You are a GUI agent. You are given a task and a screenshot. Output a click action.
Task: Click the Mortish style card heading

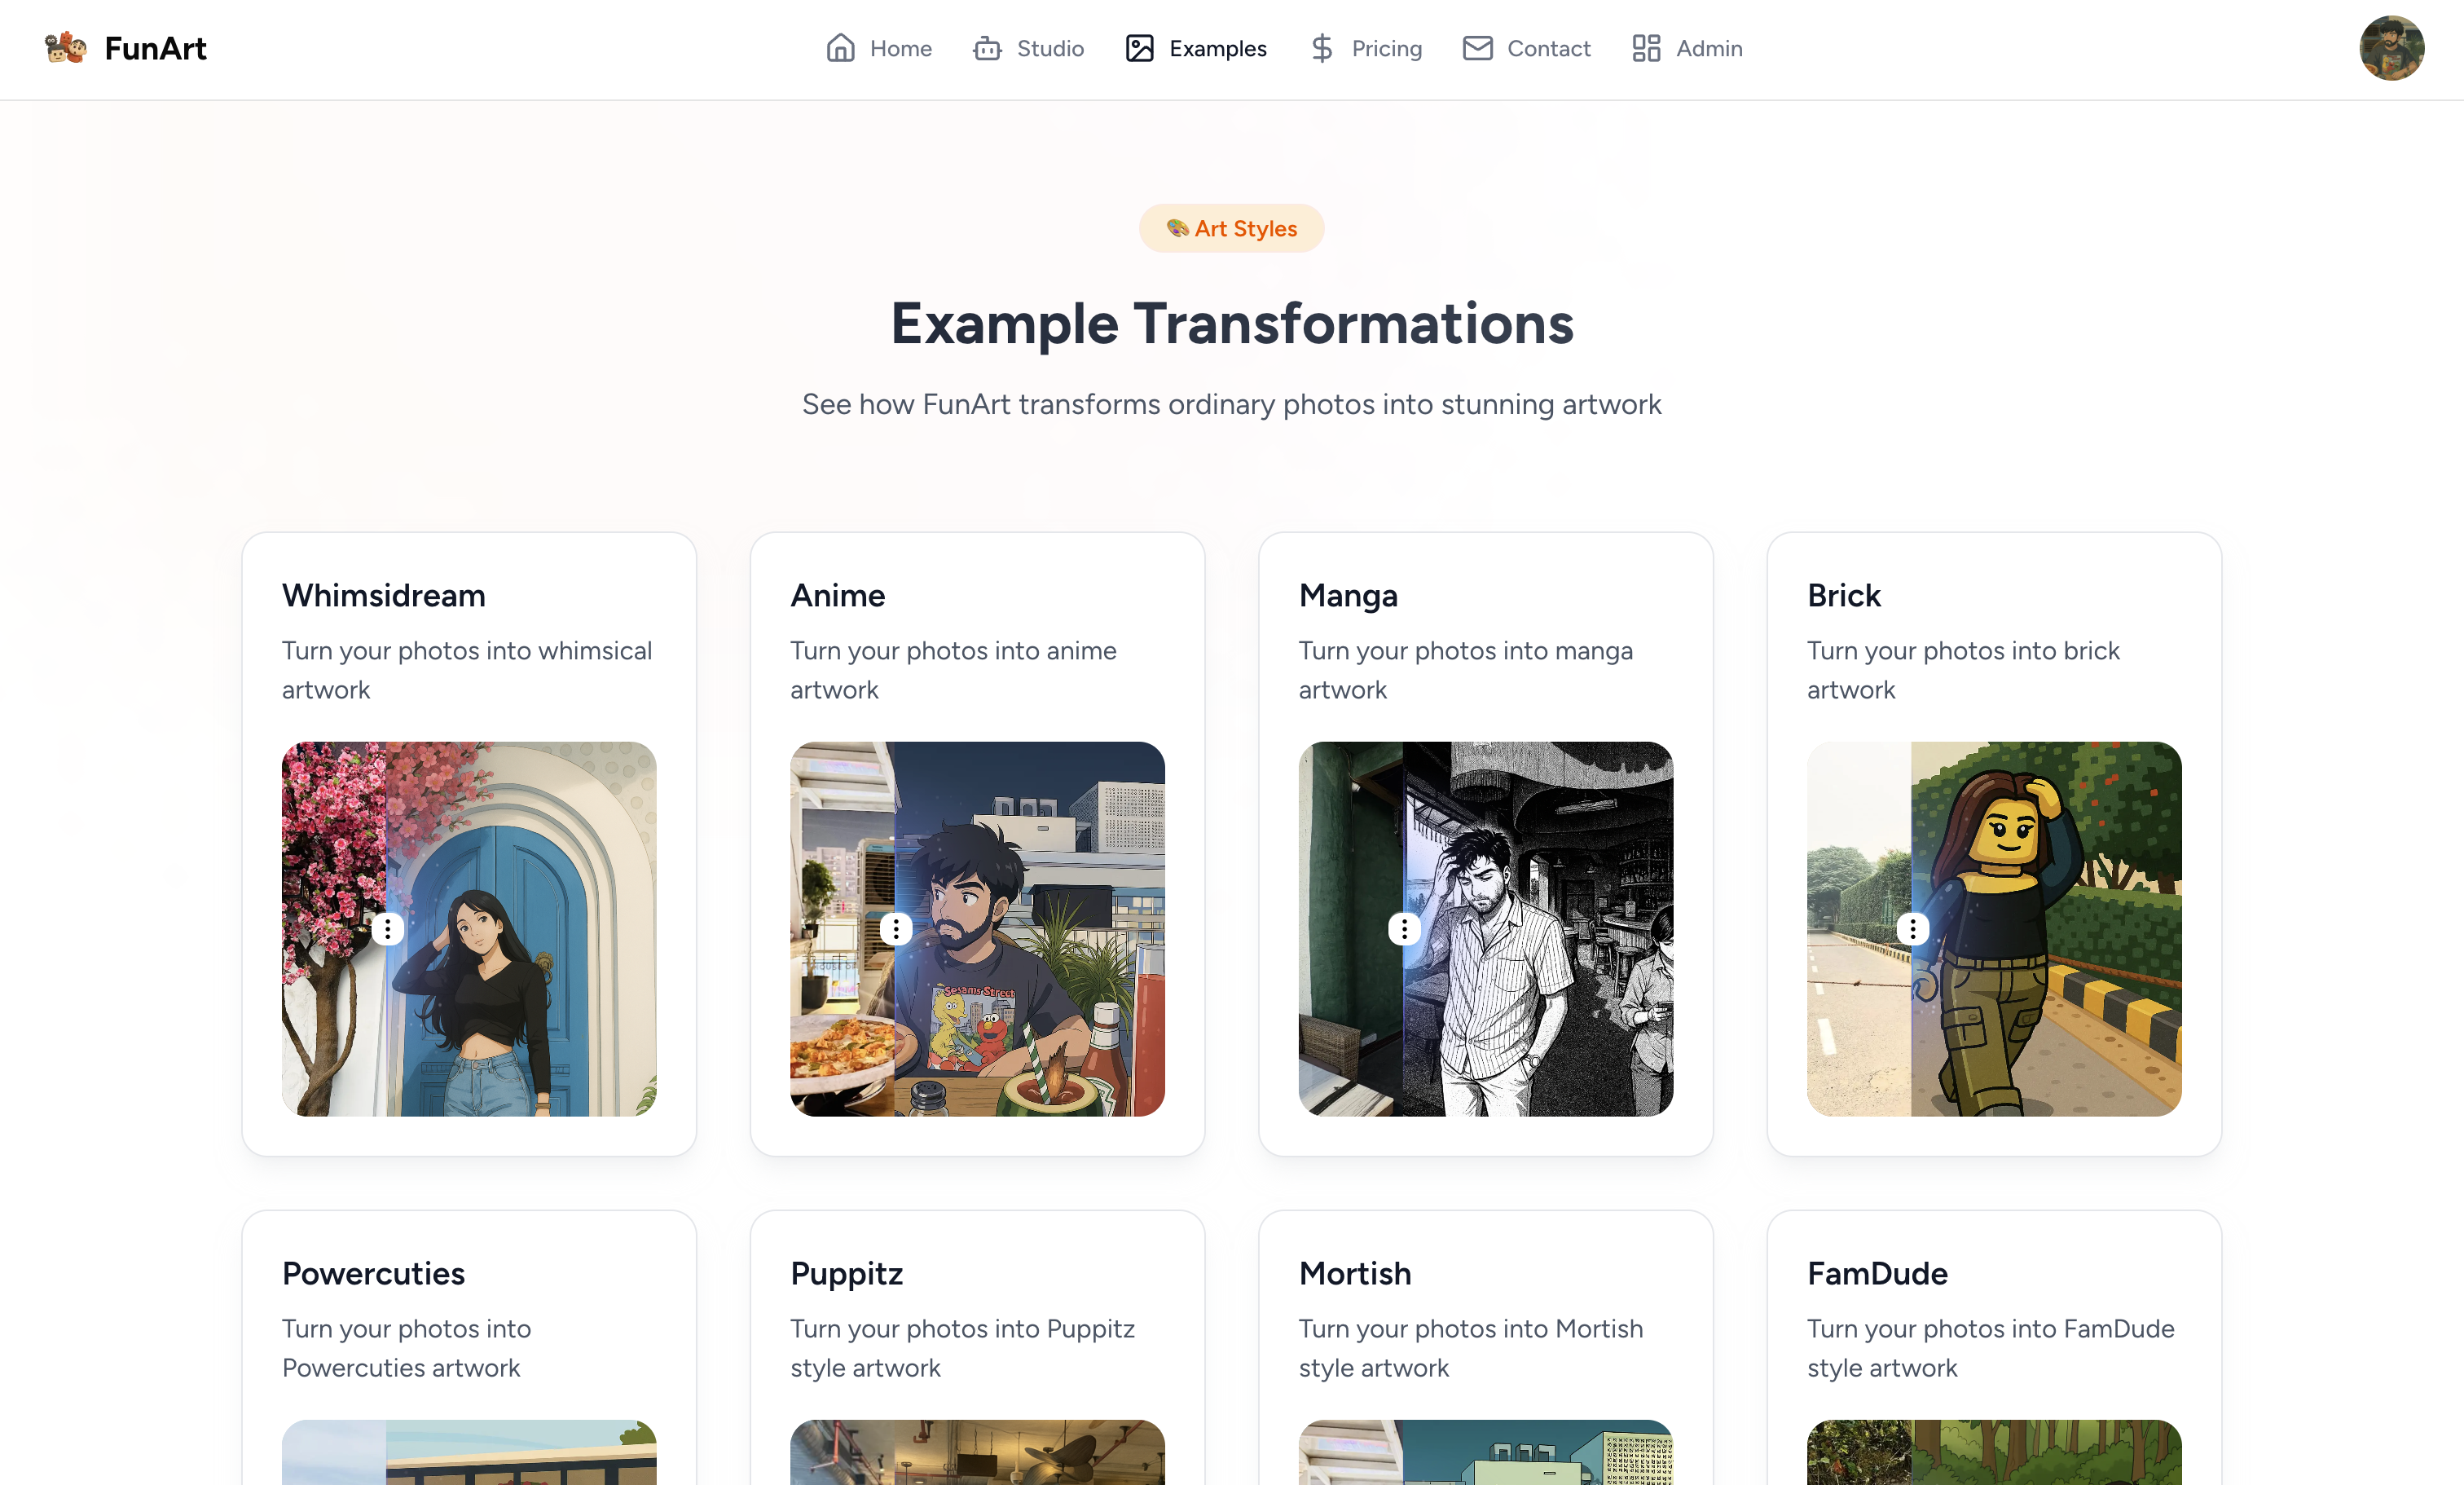(1354, 1273)
